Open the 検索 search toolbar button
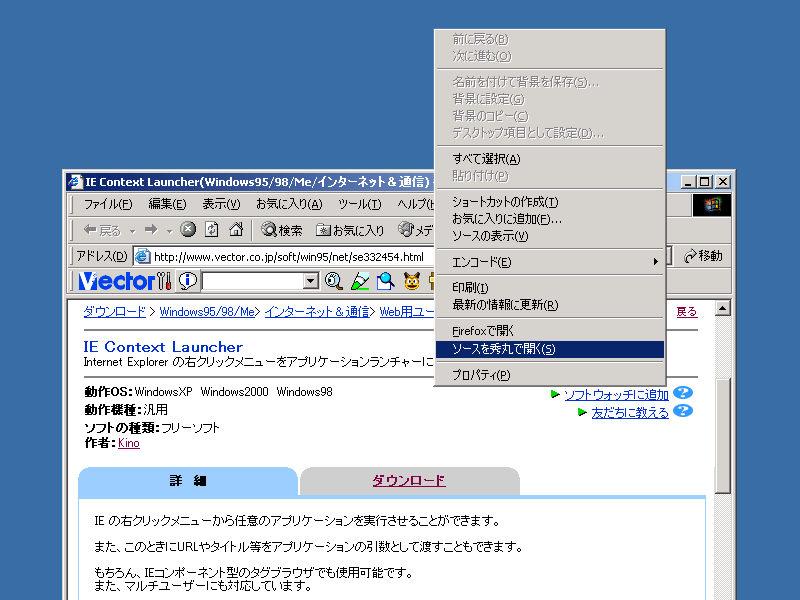The image size is (800, 600). (x=282, y=230)
